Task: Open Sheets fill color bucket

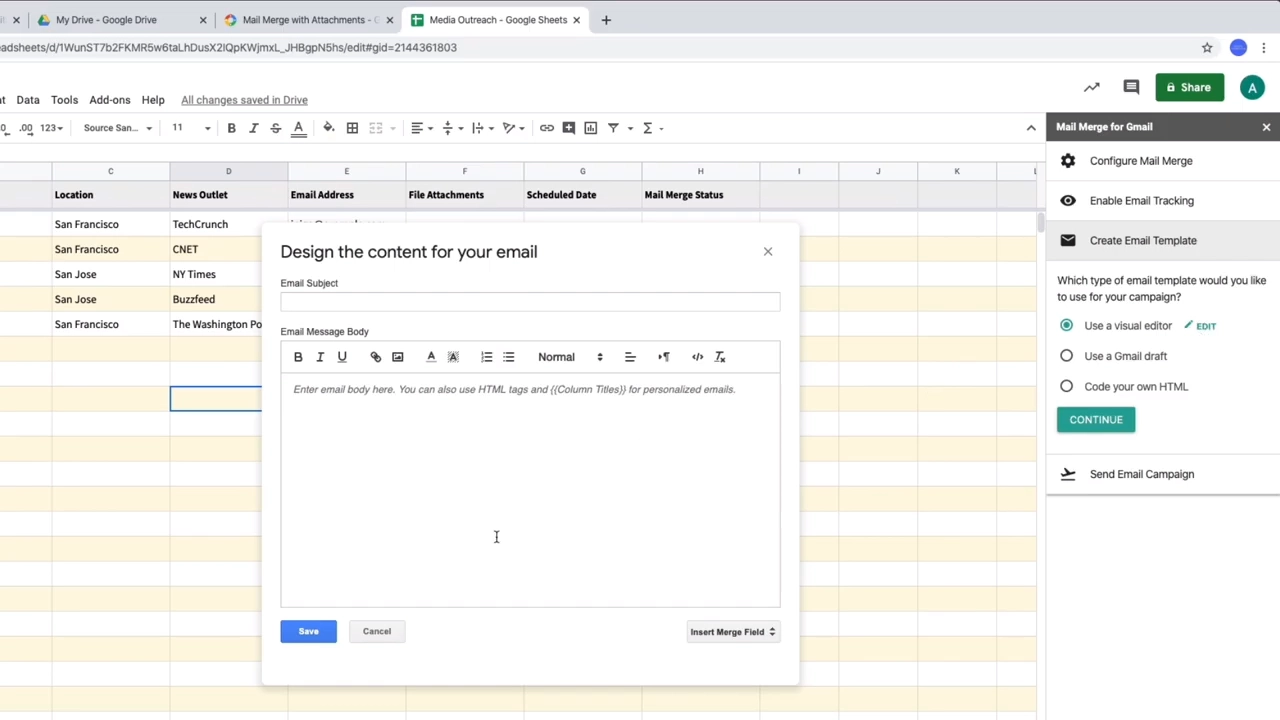Action: [328, 128]
